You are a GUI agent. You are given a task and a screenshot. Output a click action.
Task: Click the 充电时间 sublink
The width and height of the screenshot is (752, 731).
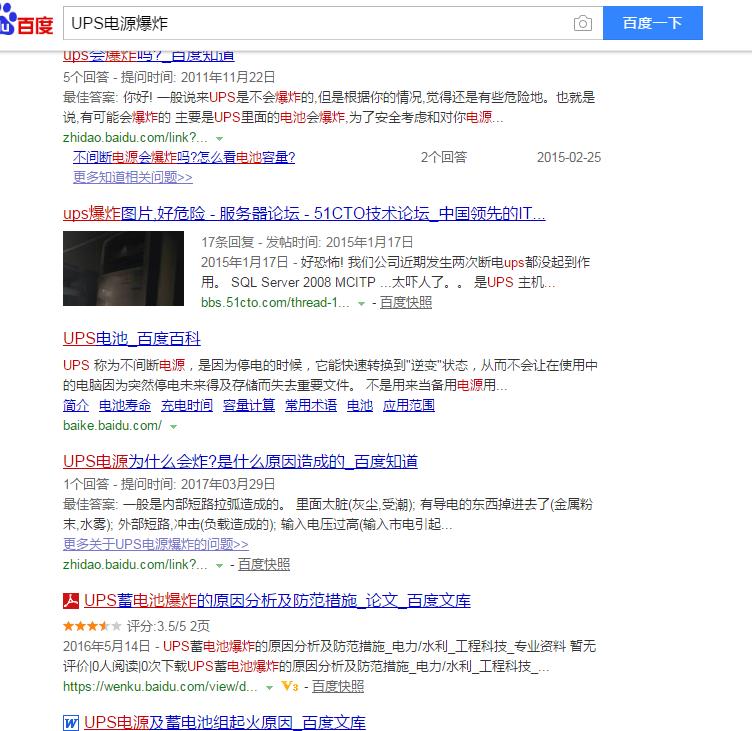pyautogui.click(x=187, y=405)
